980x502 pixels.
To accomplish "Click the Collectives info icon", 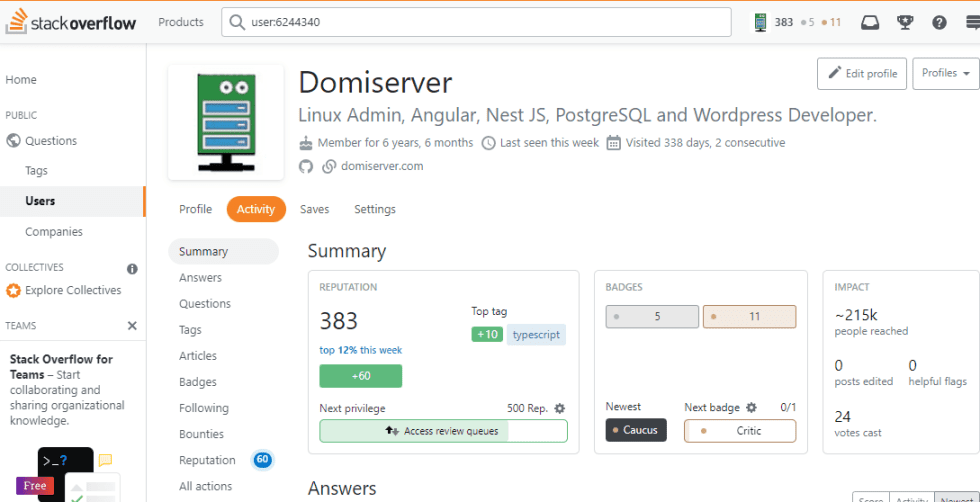I will [132, 269].
